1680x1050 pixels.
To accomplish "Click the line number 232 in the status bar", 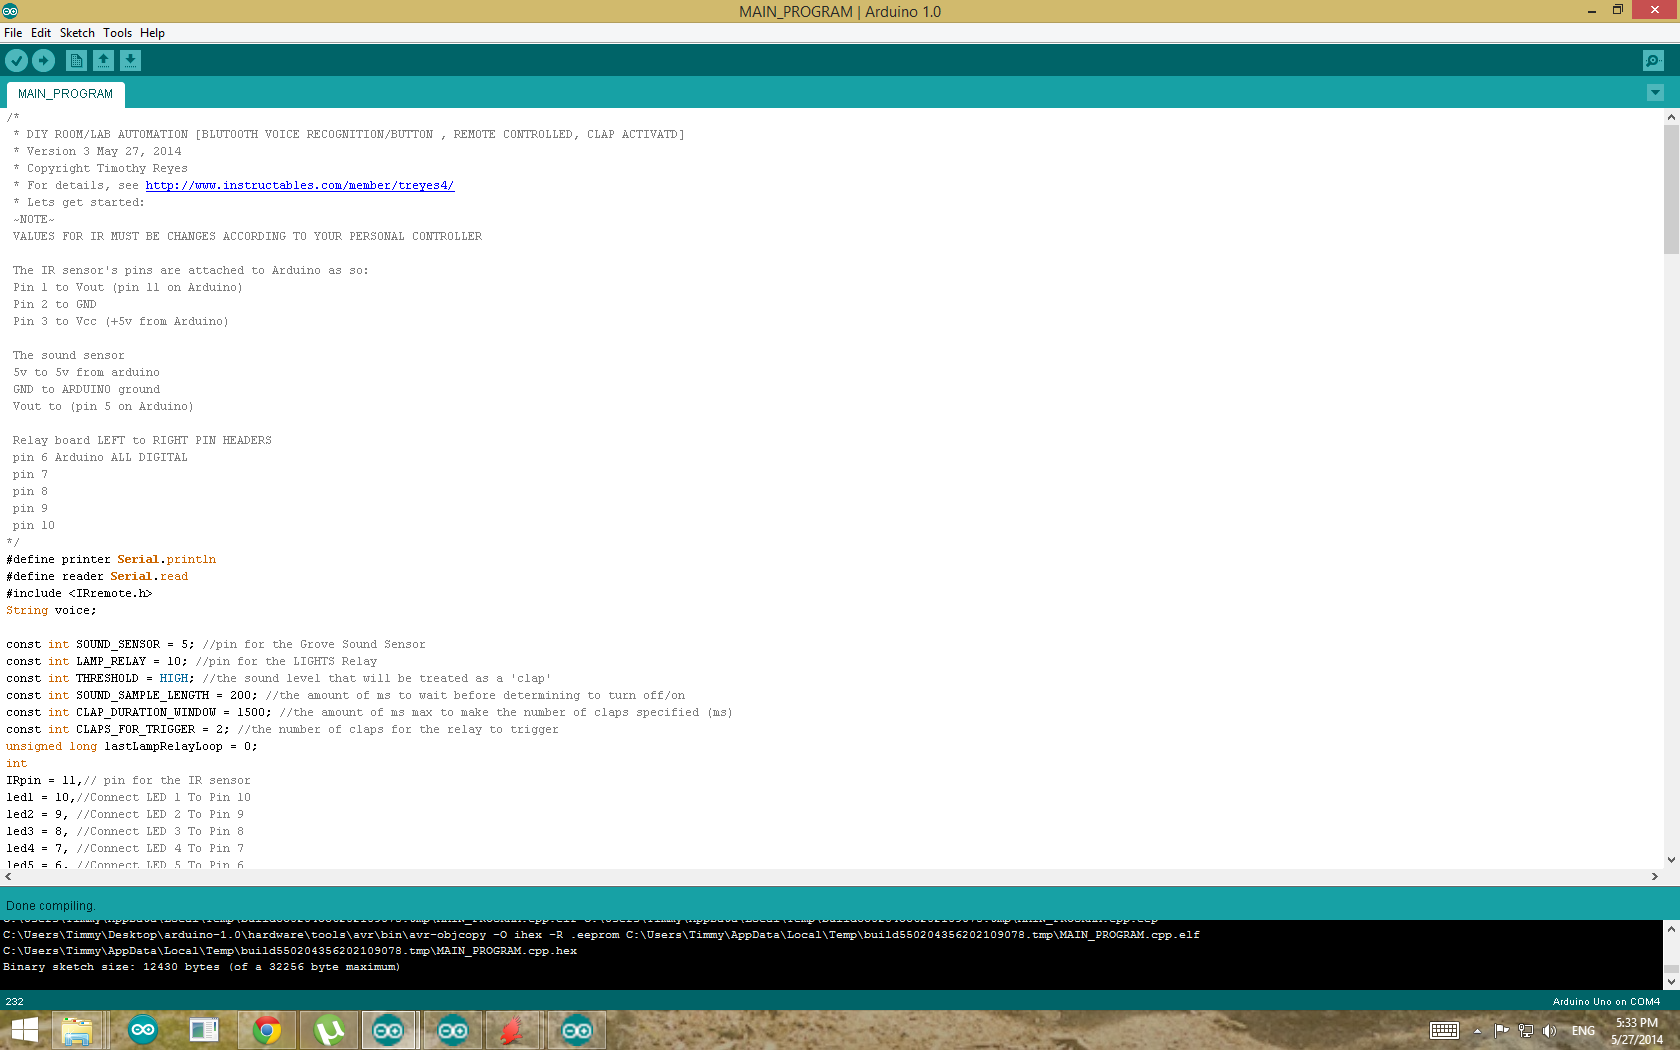I will click(15, 1001).
